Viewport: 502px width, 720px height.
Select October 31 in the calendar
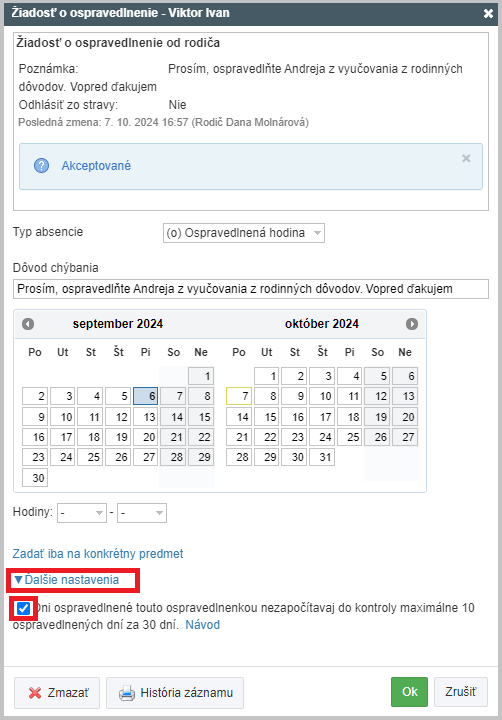(x=322, y=457)
